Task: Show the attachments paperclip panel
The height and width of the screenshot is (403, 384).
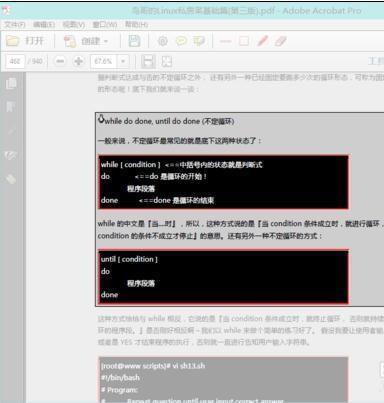Action: (11, 131)
